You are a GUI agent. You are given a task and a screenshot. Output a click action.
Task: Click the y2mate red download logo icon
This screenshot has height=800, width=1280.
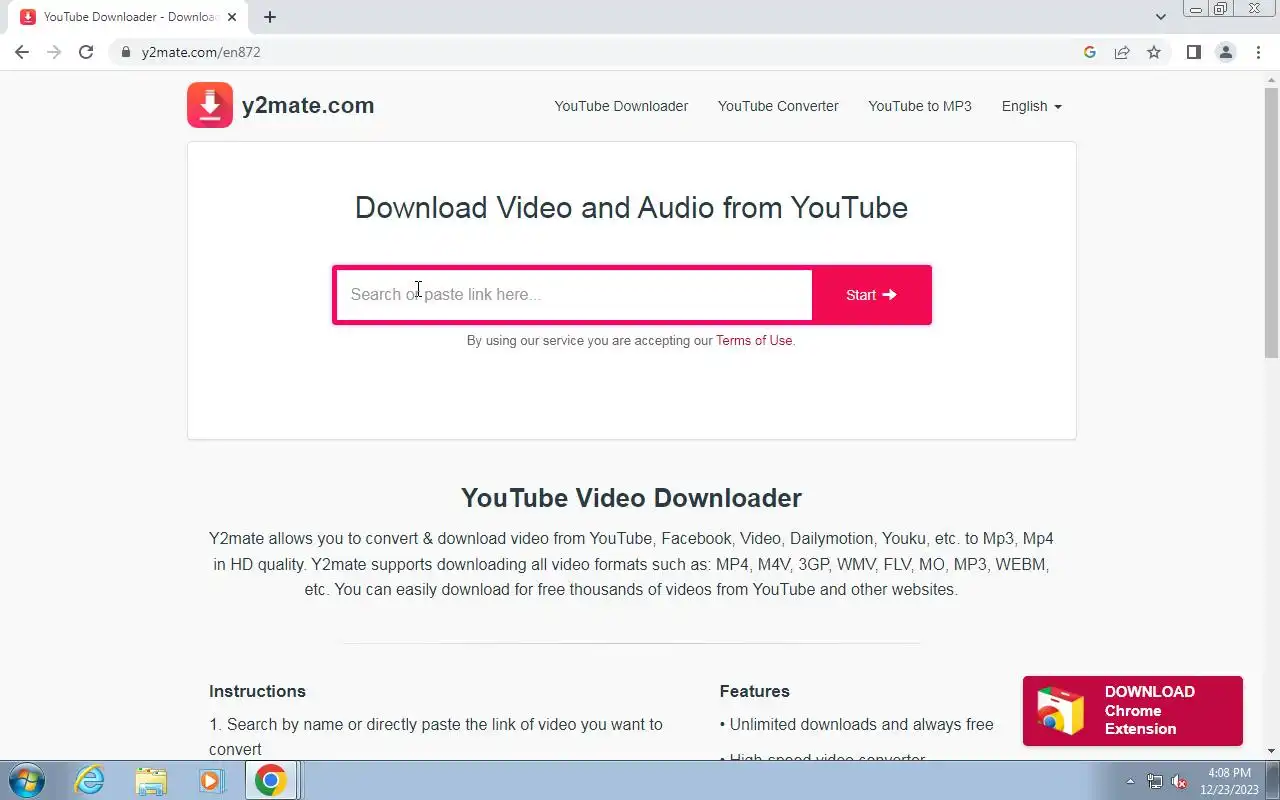pos(210,105)
